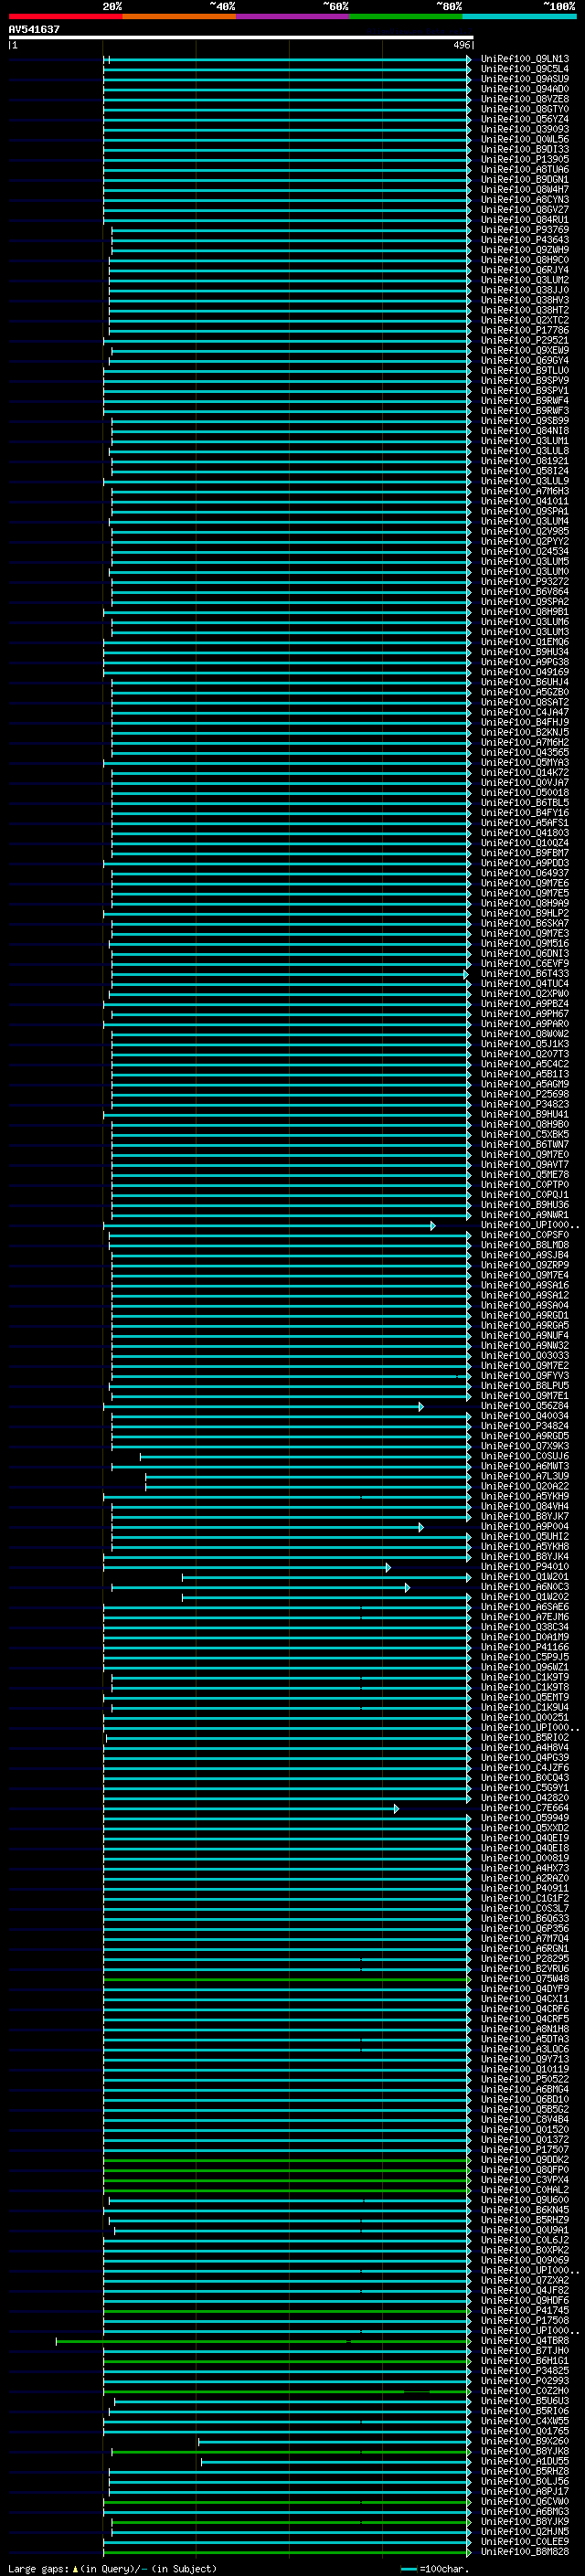Click the green ~80% identity scale segment
Screen dimensions: 585x2576
[x=406, y=16]
